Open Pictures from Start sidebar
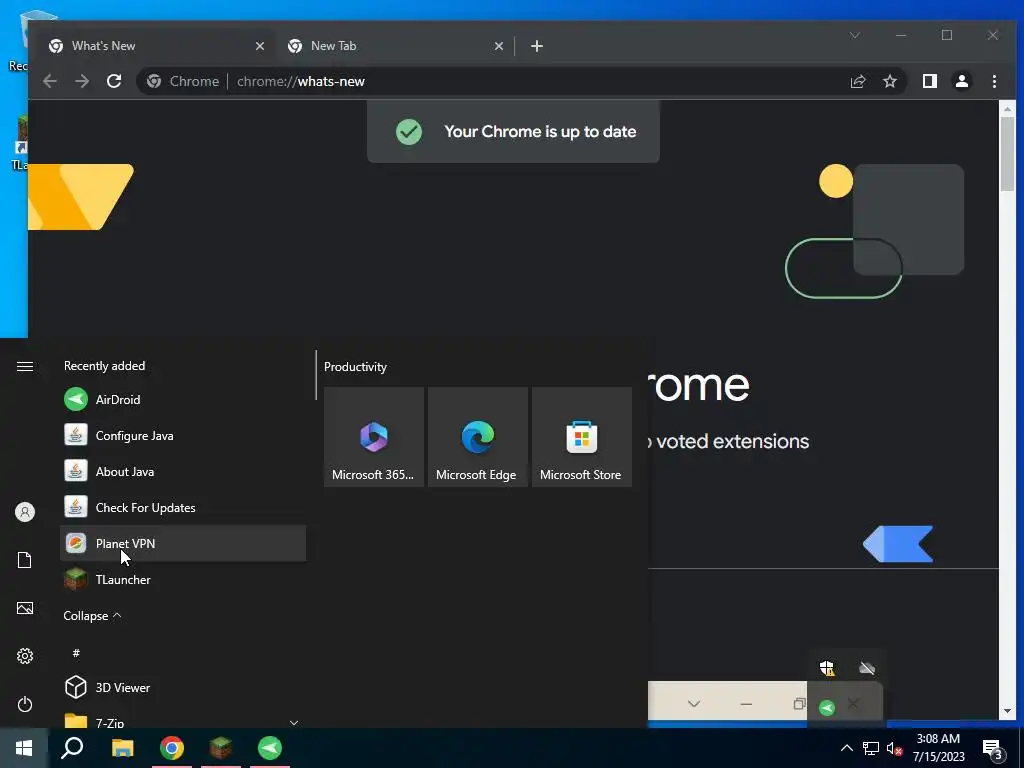Viewport: 1024px width, 768px height. (25, 608)
